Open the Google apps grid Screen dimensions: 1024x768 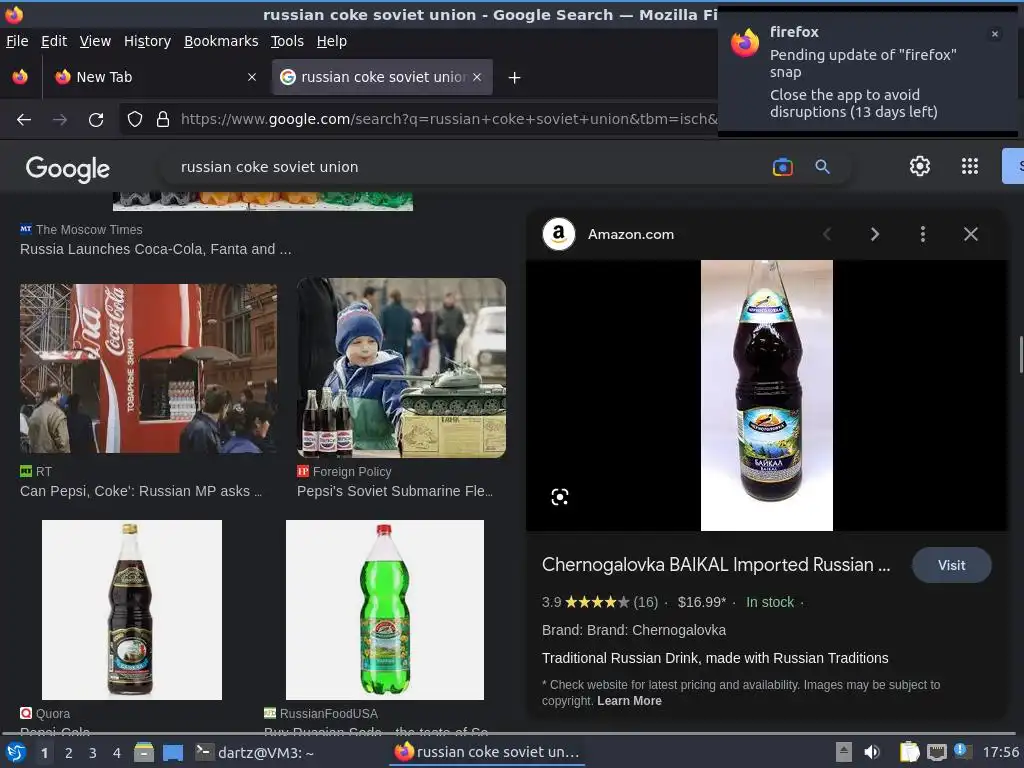pos(970,167)
